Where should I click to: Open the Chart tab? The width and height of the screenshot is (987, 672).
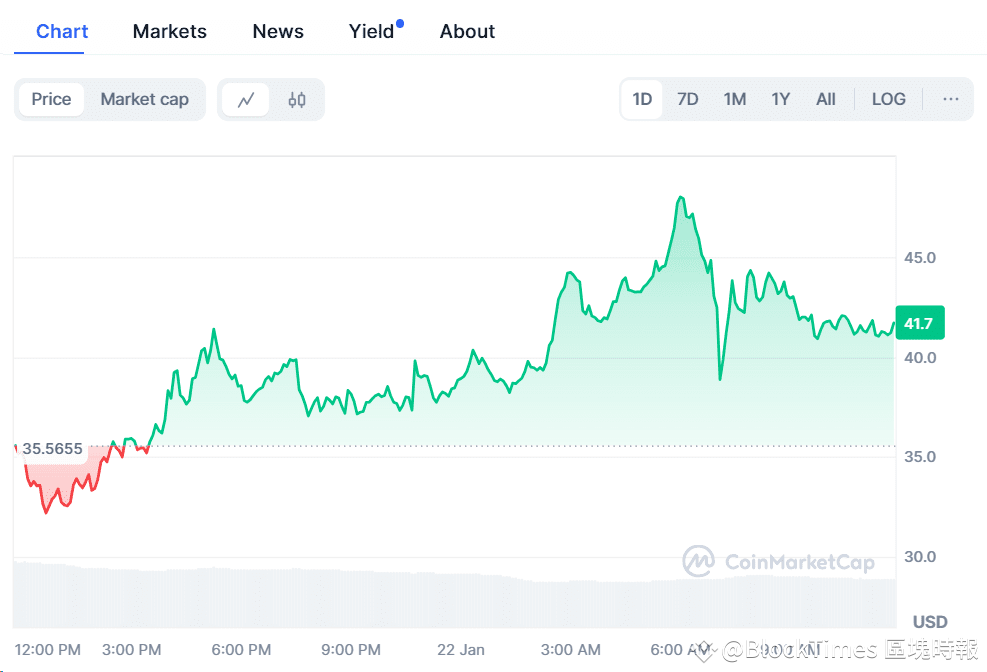(62, 31)
